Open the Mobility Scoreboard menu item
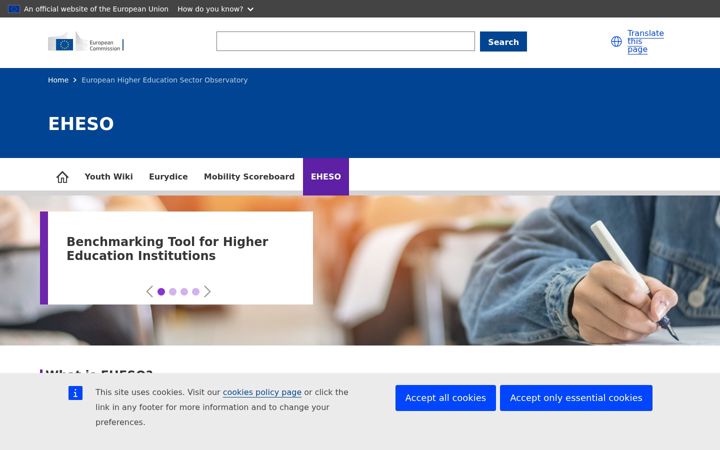This screenshot has width=720, height=450. point(249,177)
